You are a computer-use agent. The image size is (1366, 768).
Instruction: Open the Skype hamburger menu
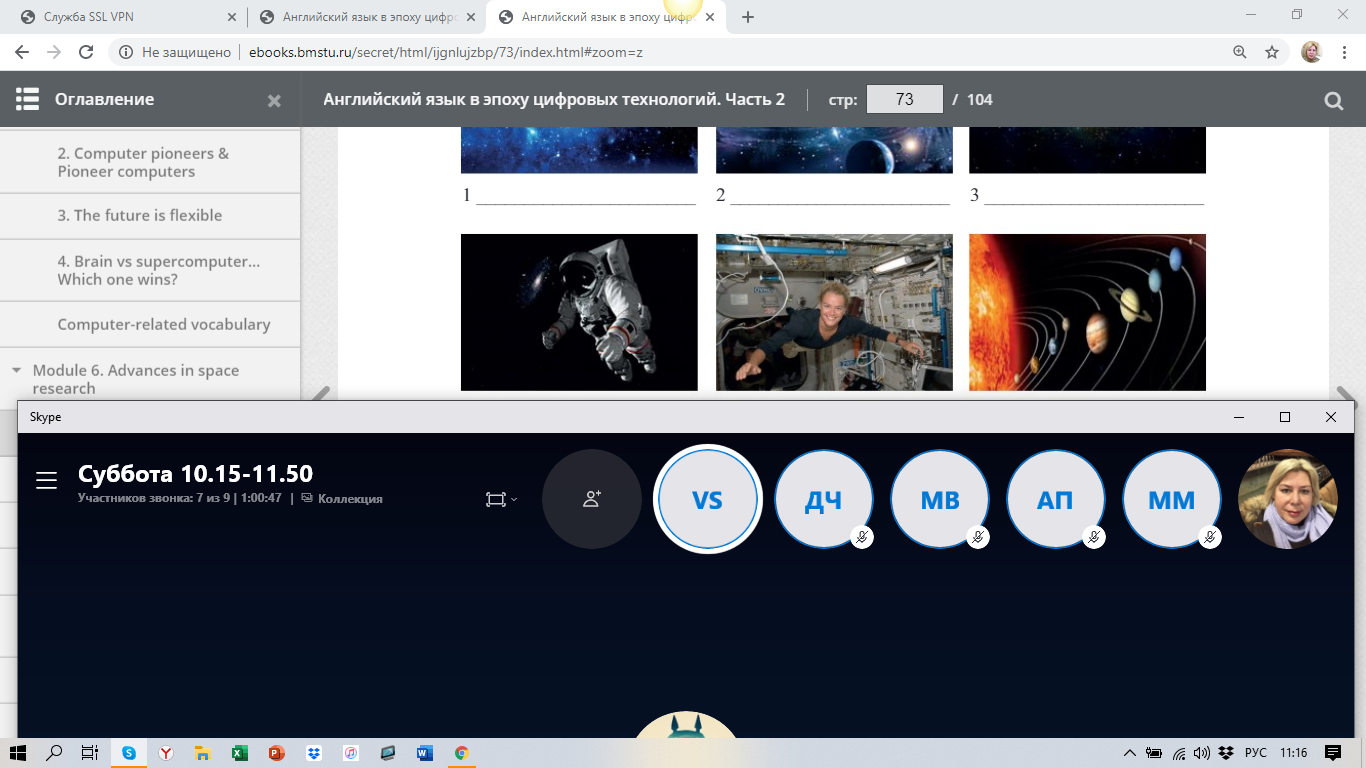pos(46,481)
